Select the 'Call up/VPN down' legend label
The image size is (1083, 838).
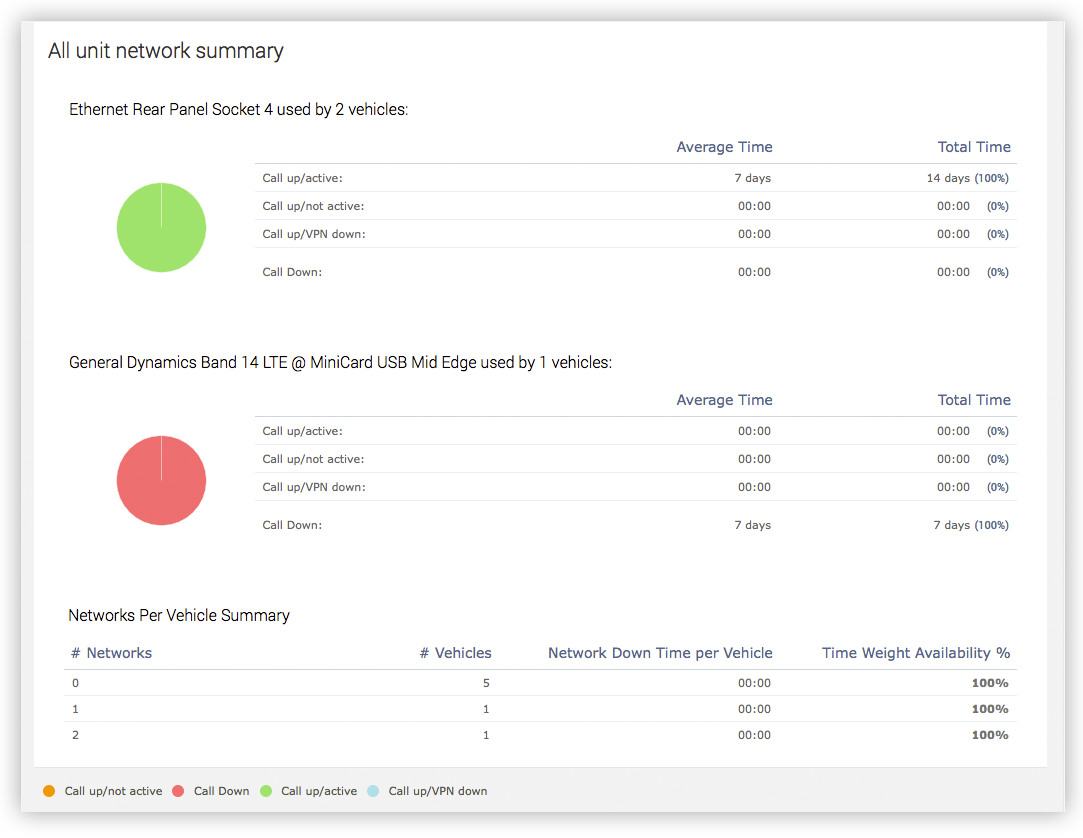pyautogui.click(x=438, y=791)
